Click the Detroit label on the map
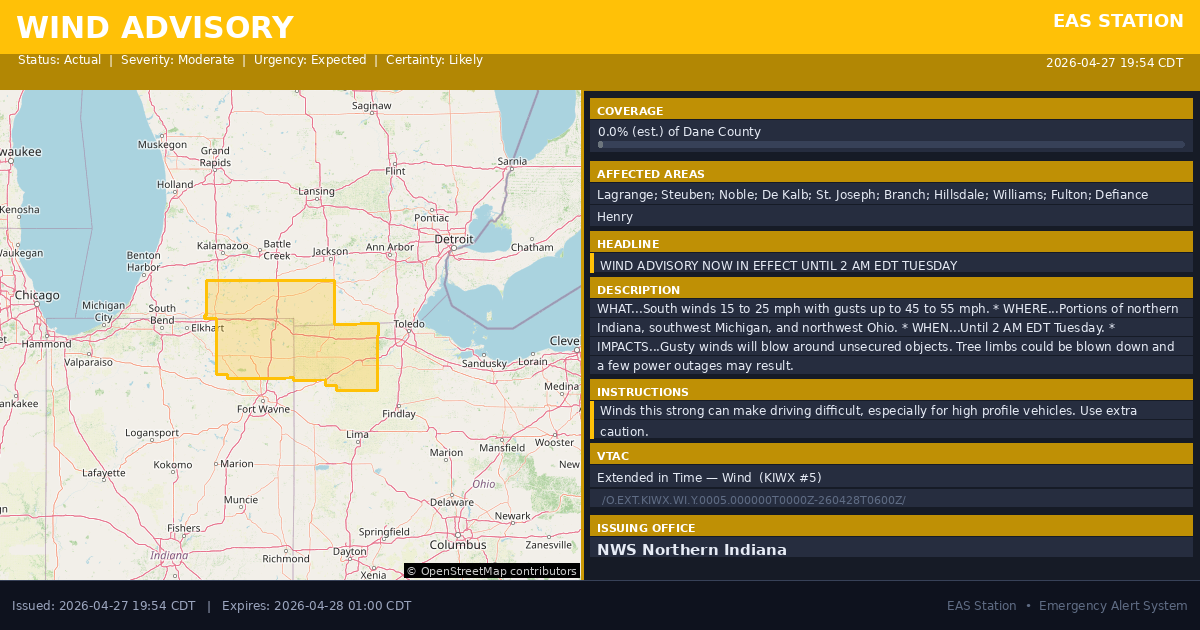This screenshot has height=630, width=1200. tap(453, 240)
